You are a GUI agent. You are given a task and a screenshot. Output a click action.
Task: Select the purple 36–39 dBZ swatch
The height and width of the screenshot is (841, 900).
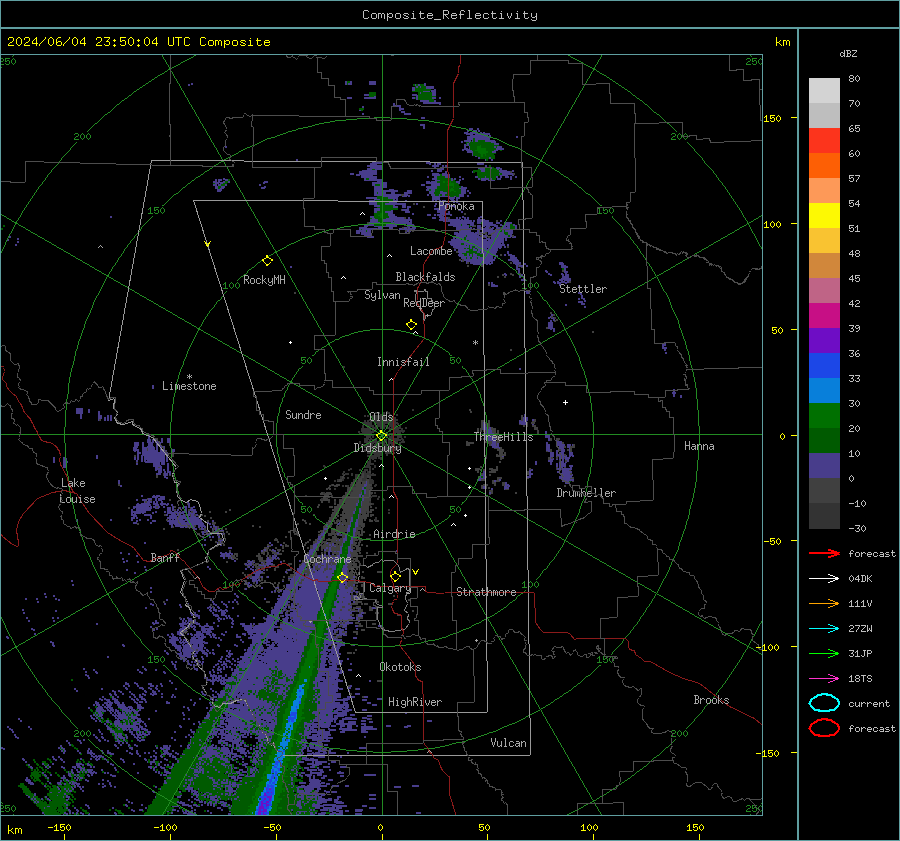point(824,340)
